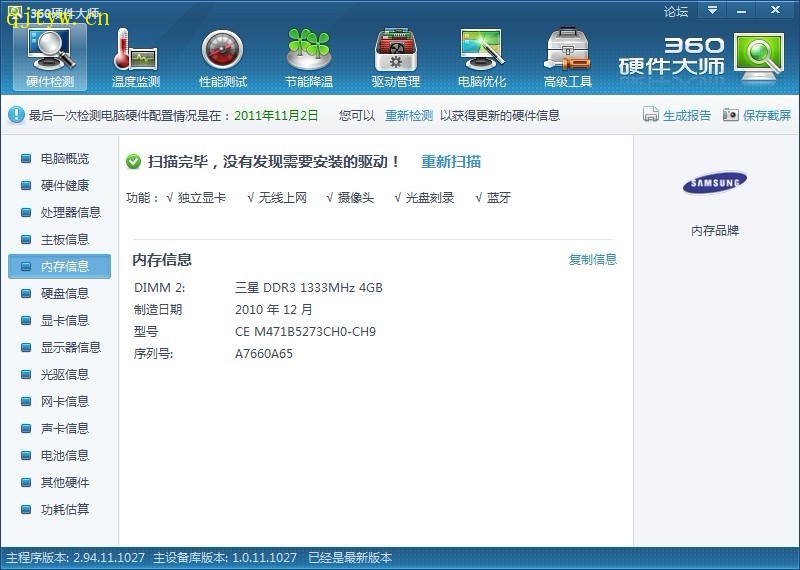Click the 保存截屏 link

767,115
